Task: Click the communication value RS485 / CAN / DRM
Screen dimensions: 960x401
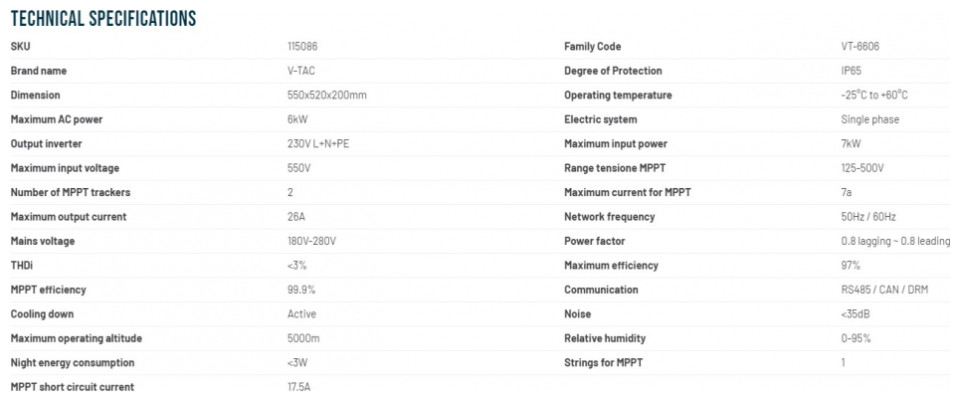Action: pos(885,290)
